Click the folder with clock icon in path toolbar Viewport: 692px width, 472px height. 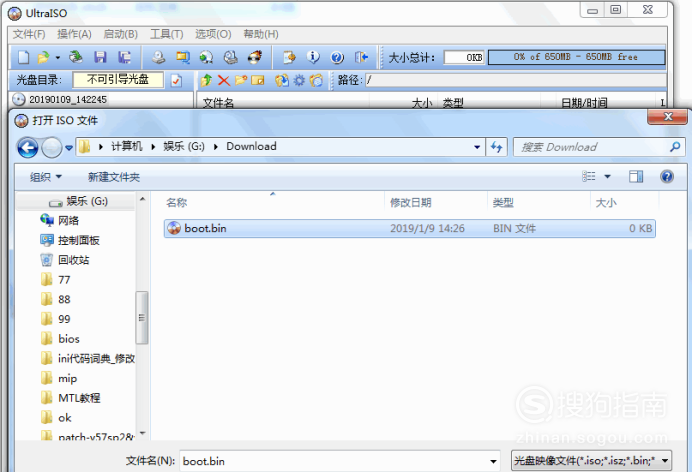(x=316, y=80)
